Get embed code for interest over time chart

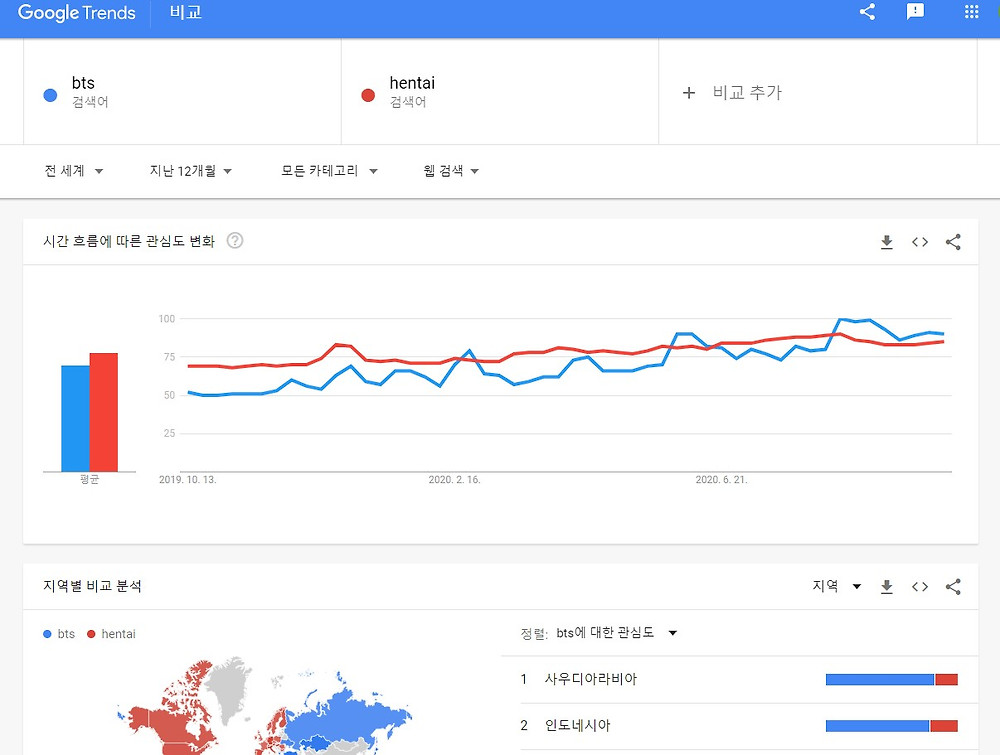click(920, 242)
